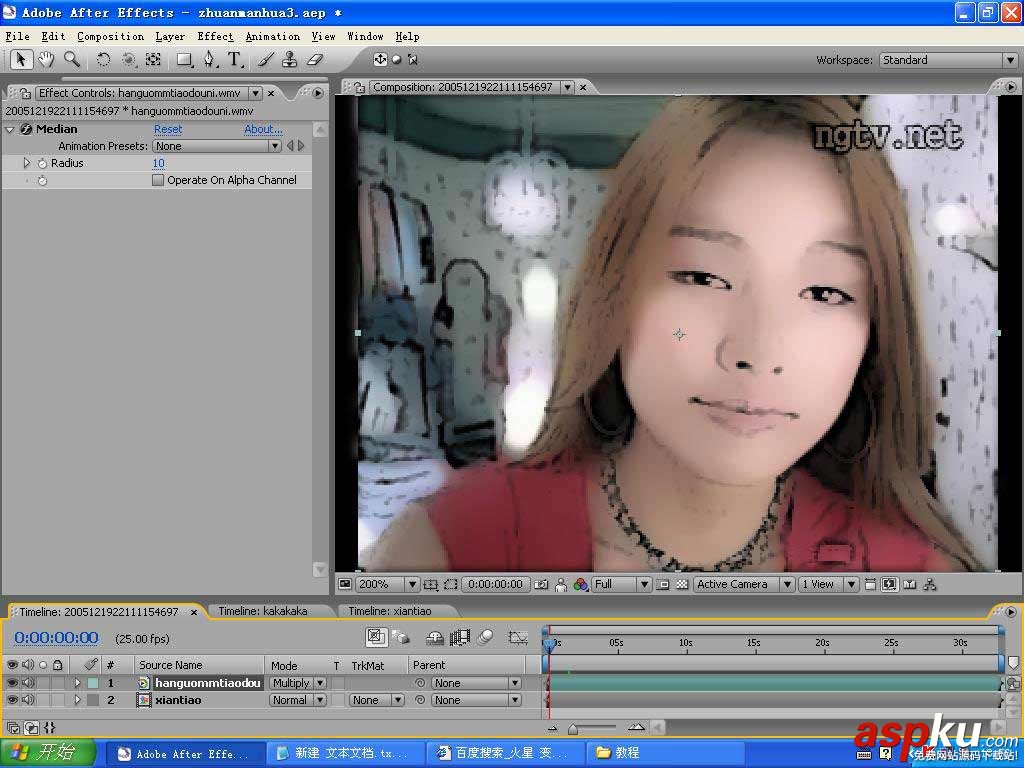Expand layer 2 xiantiao properties
1024x768 pixels.
(77, 699)
